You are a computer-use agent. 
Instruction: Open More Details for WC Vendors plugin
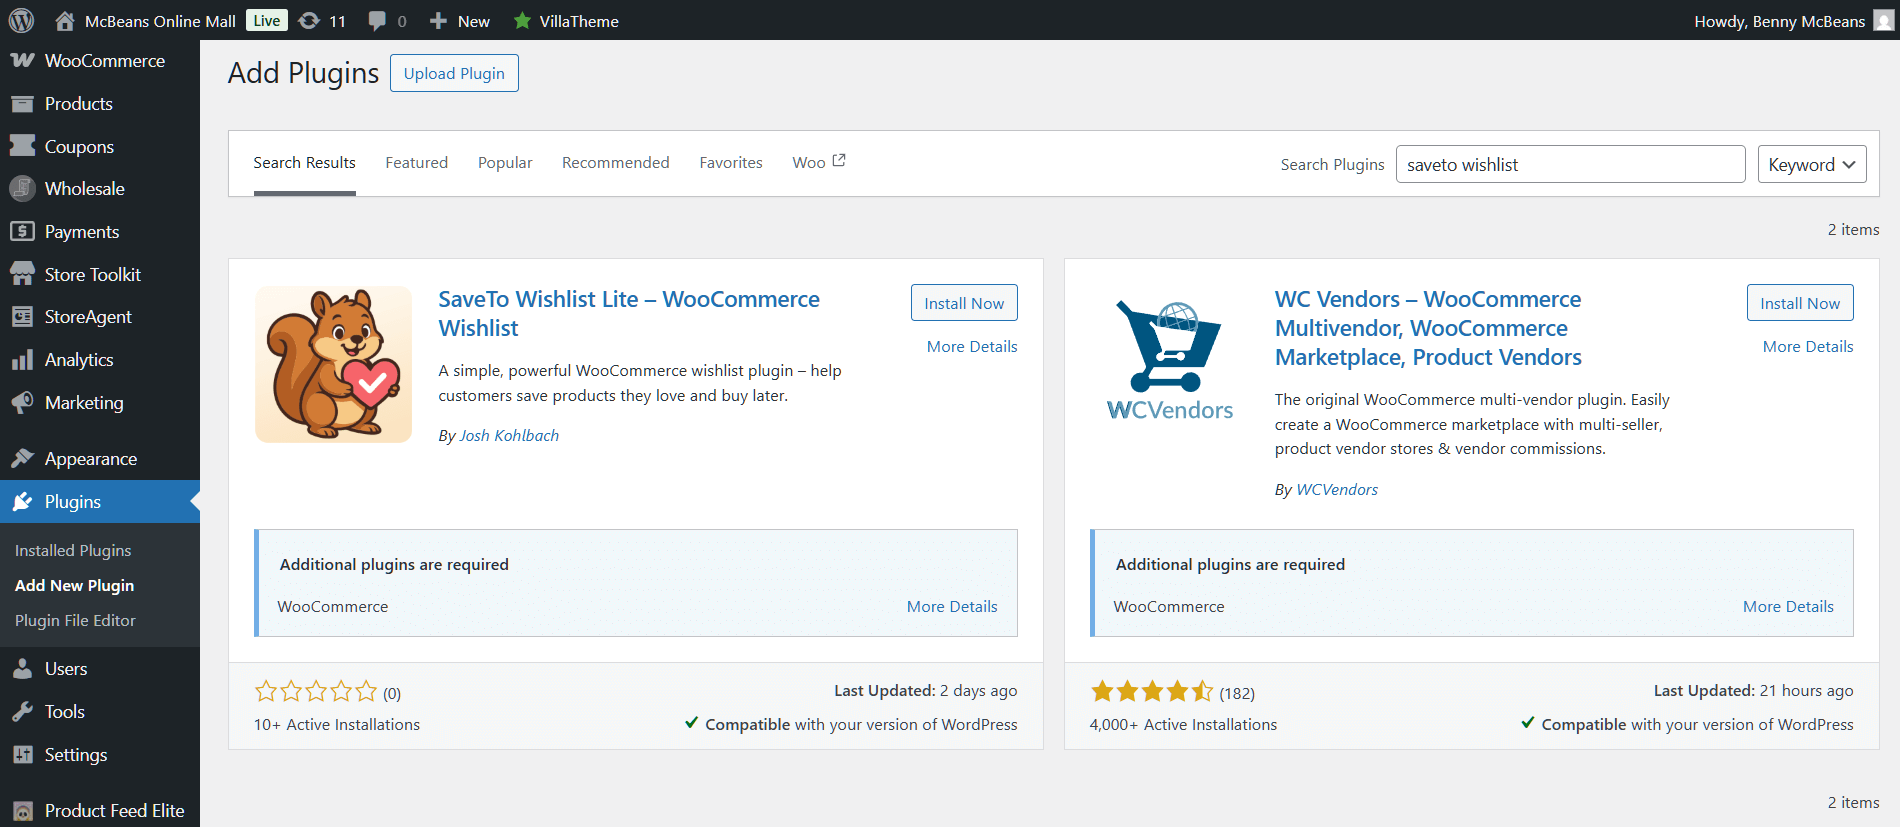(1807, 347)
